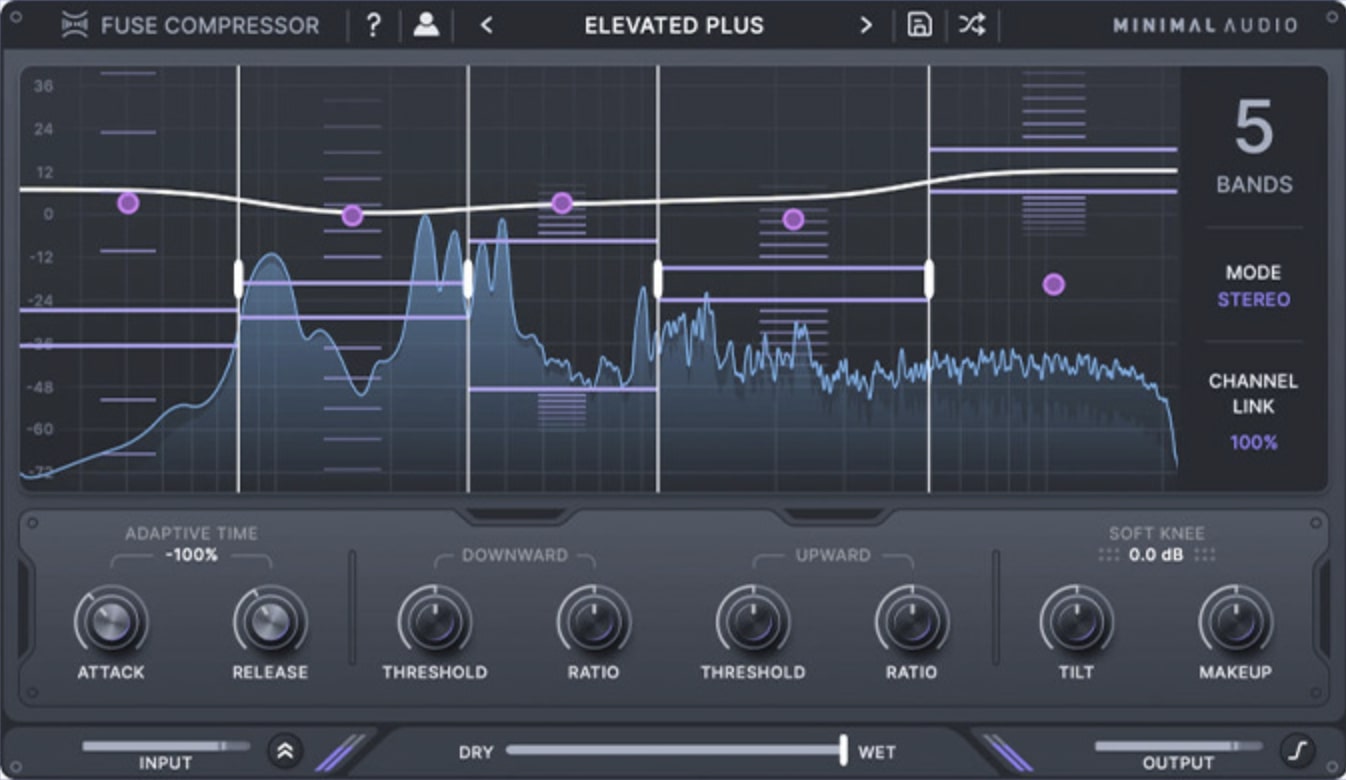Select the fourth band's purple gain node
This screenshot has width=1346, height=780.
793,219
